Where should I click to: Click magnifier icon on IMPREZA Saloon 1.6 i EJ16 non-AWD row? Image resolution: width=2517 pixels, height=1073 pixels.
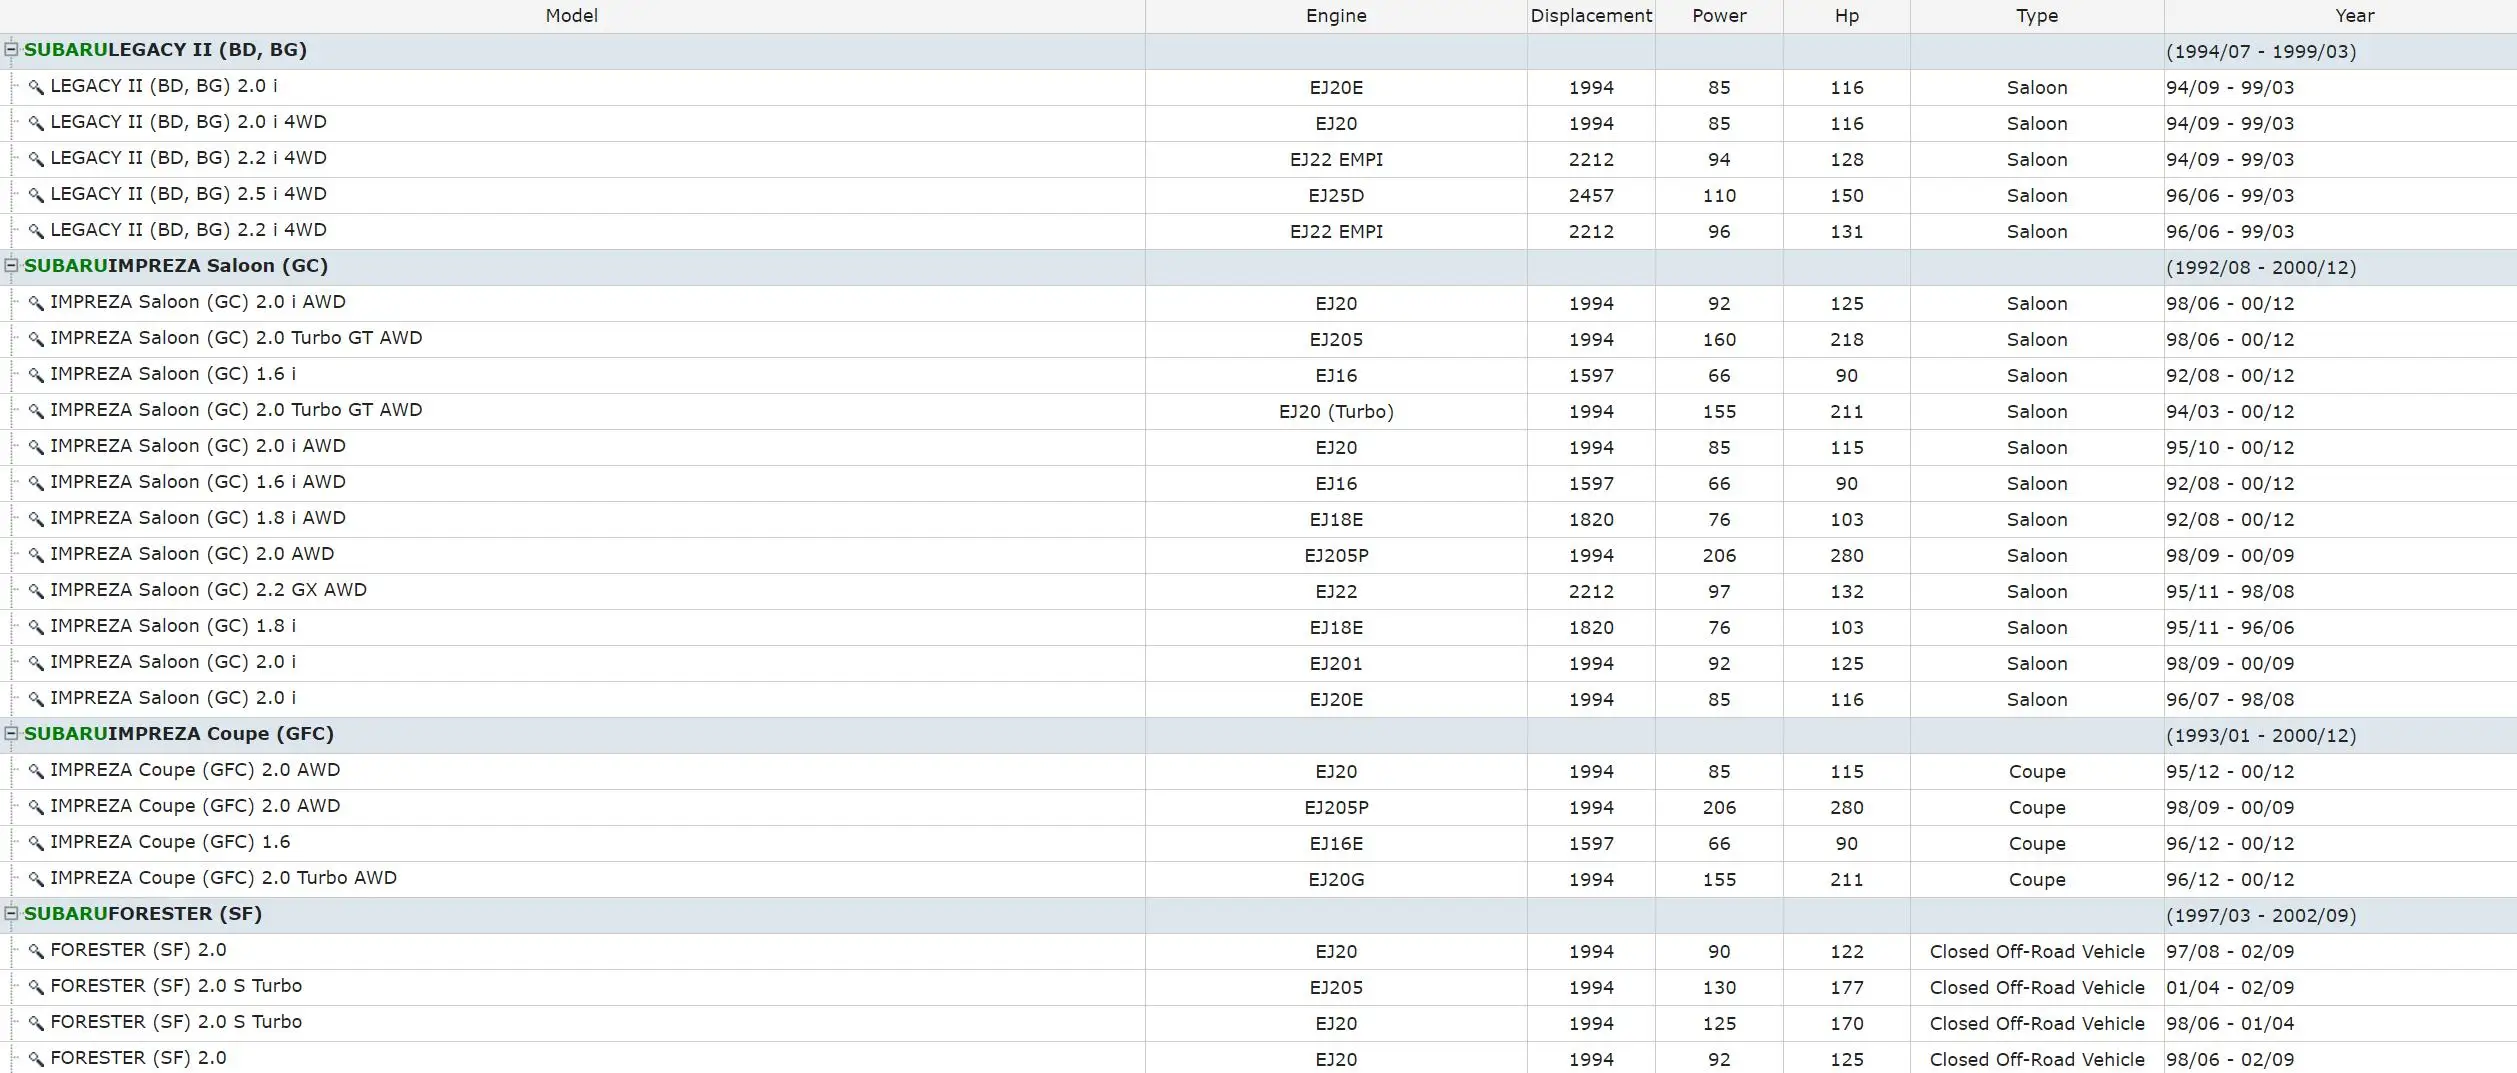[36, 375]
